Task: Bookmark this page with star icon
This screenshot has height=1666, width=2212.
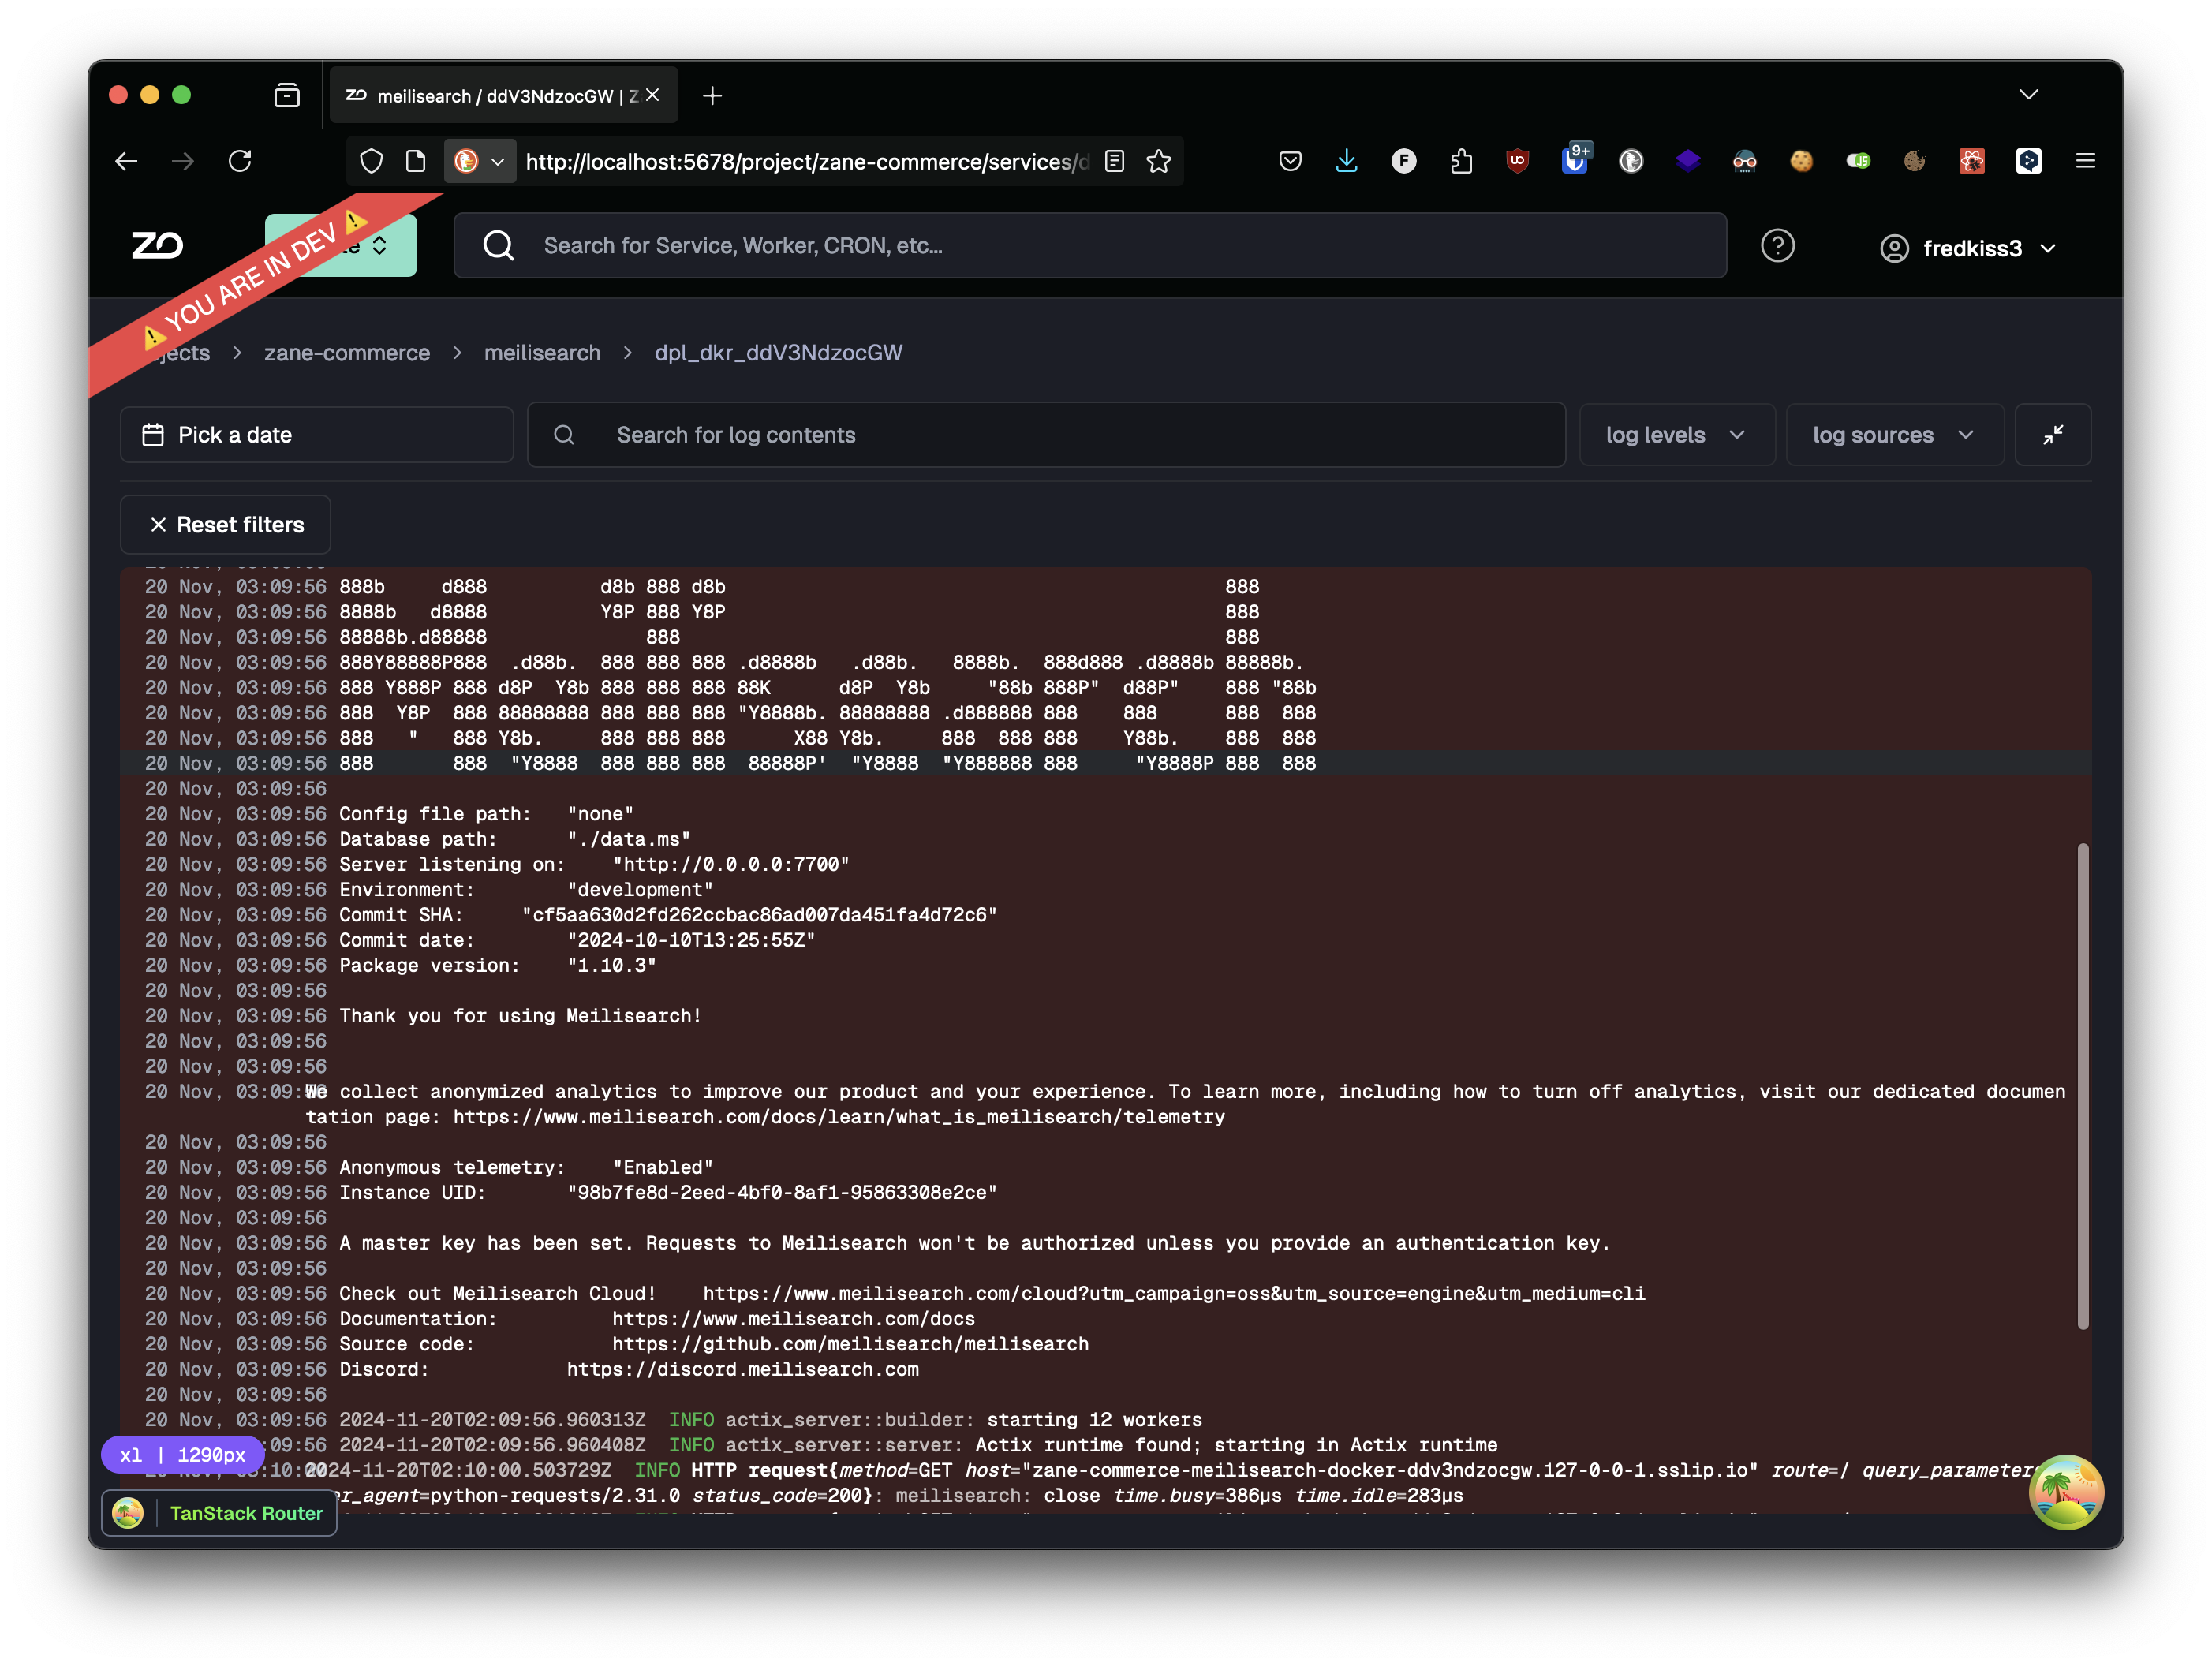Action: pyautogui.click(x=1158, y=161)
